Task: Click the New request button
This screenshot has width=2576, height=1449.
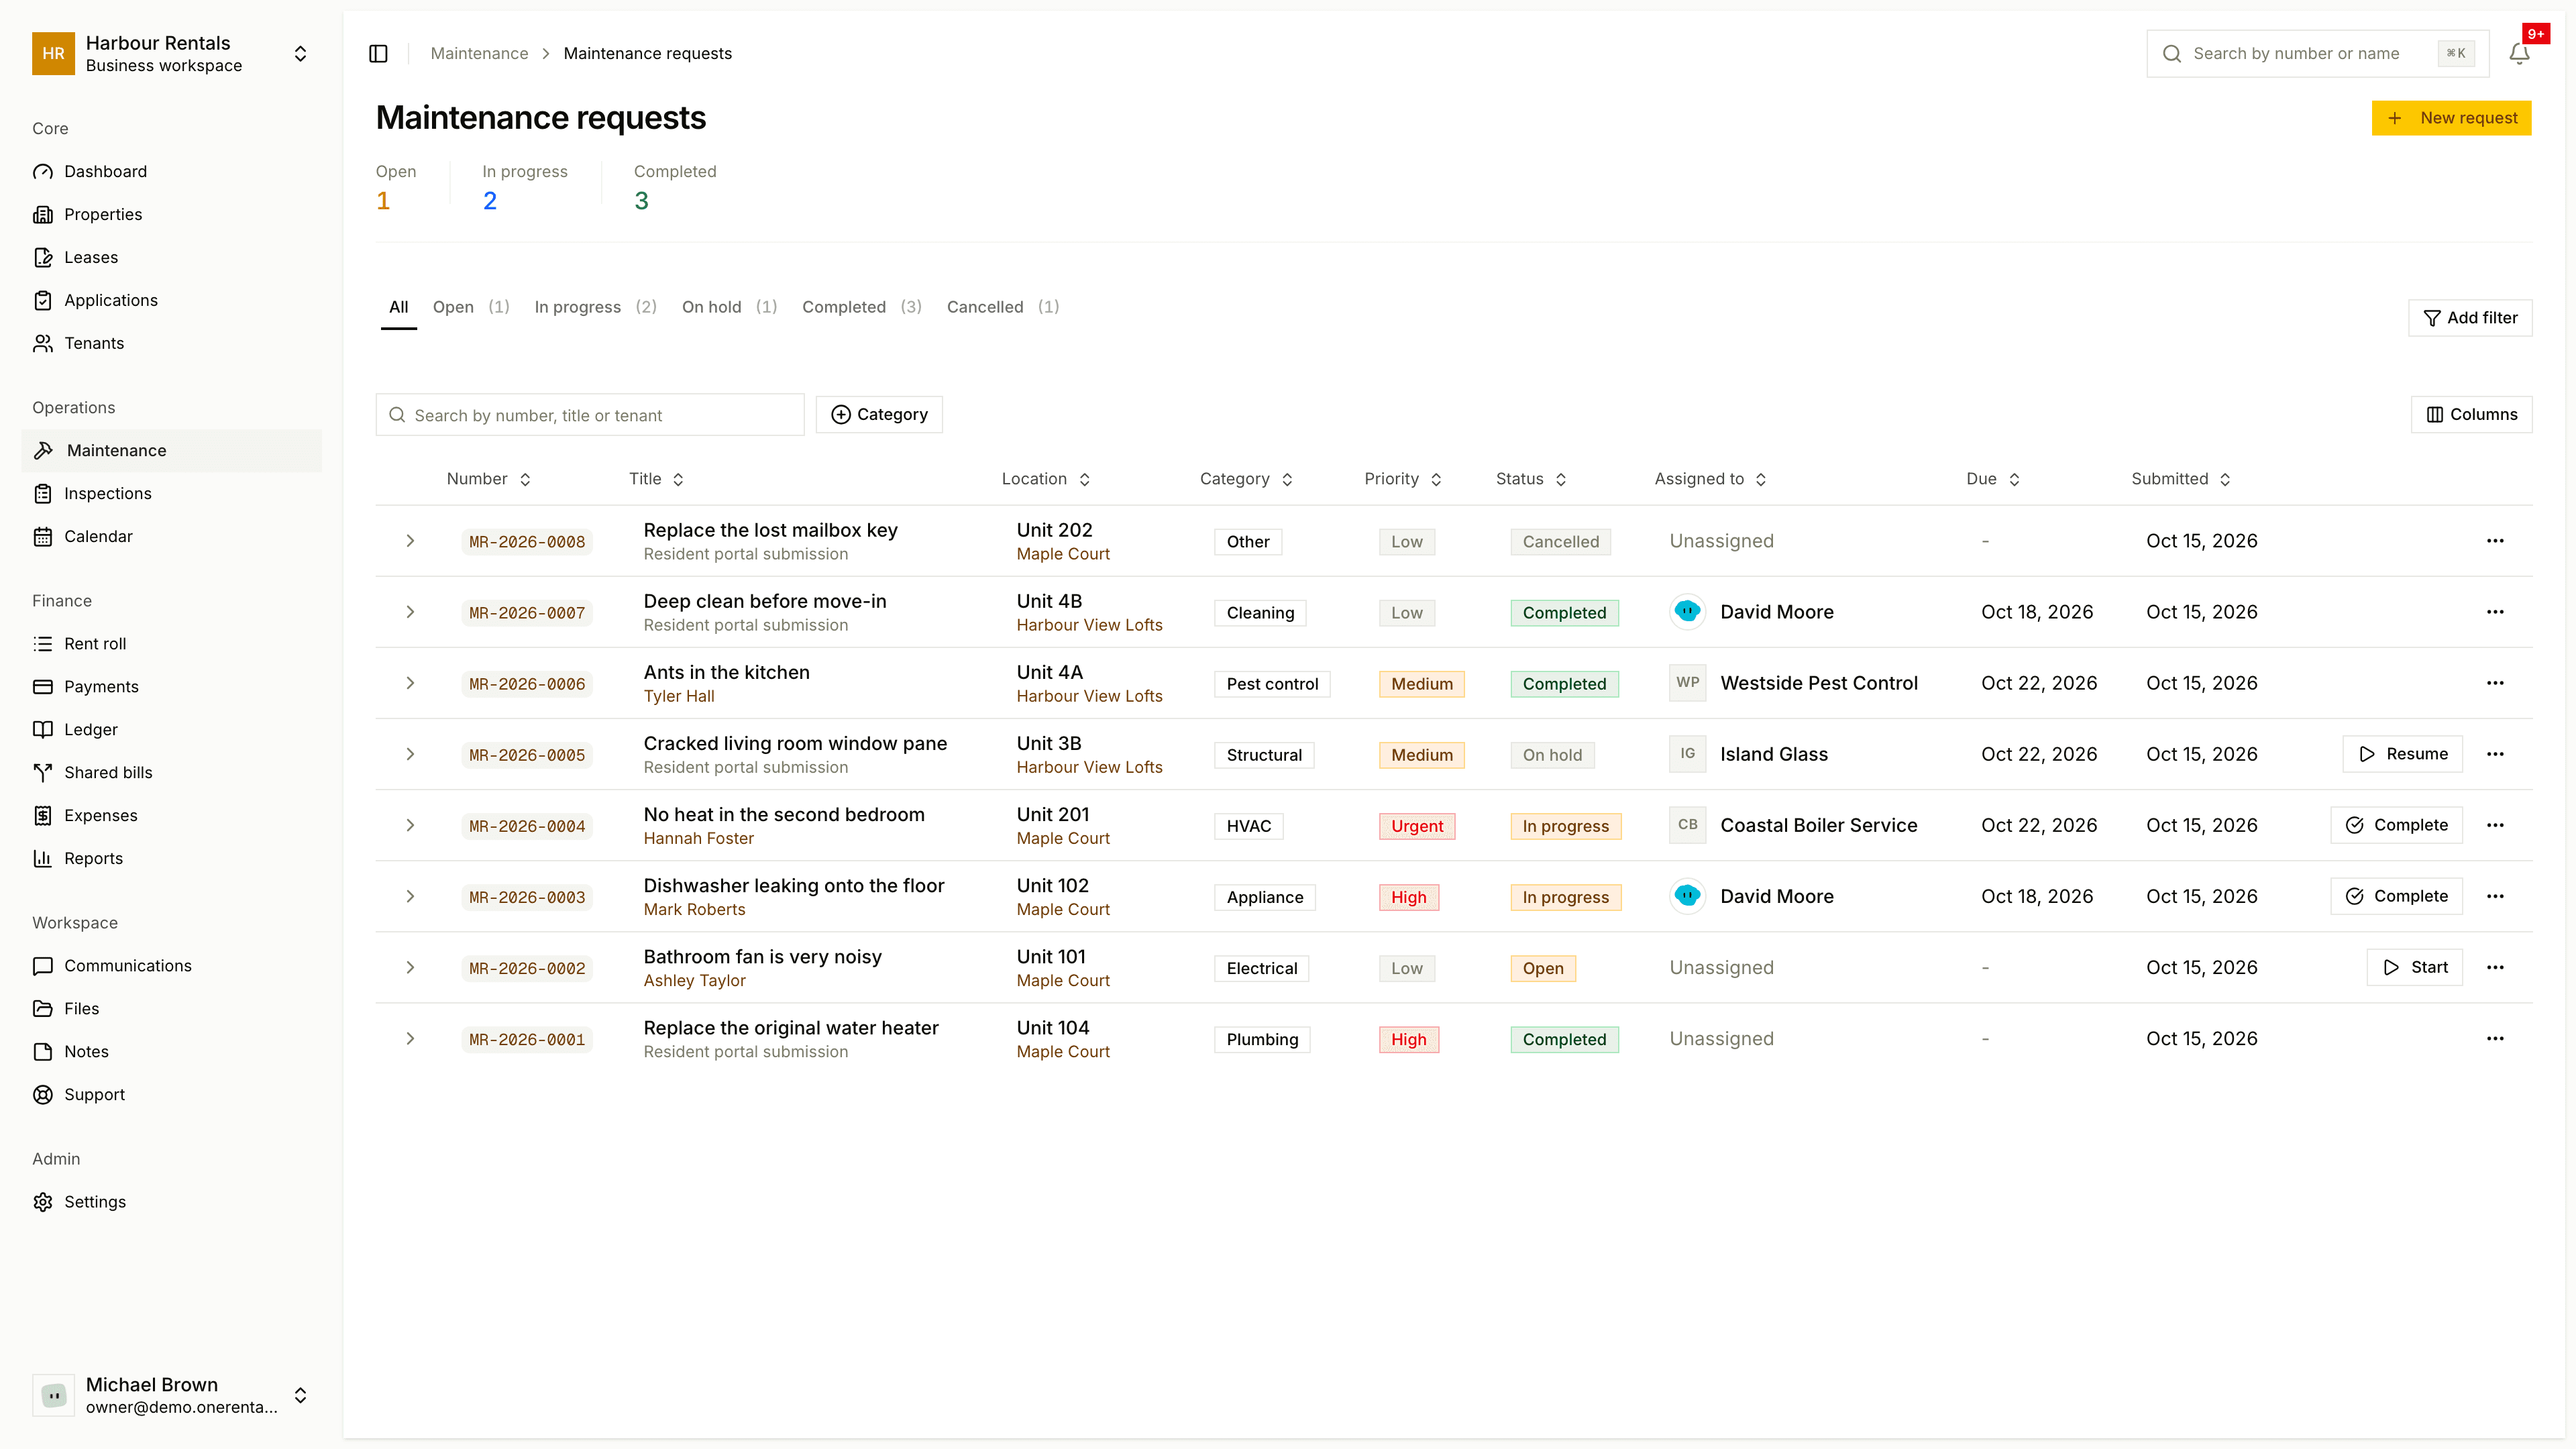Action: click(x=2451, y=118)
